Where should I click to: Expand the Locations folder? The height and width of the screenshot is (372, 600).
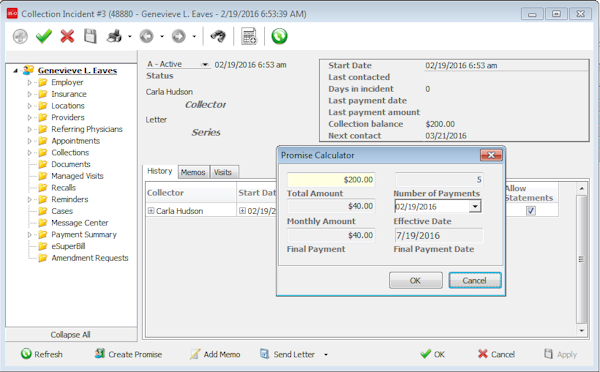[x=29, y=106]
